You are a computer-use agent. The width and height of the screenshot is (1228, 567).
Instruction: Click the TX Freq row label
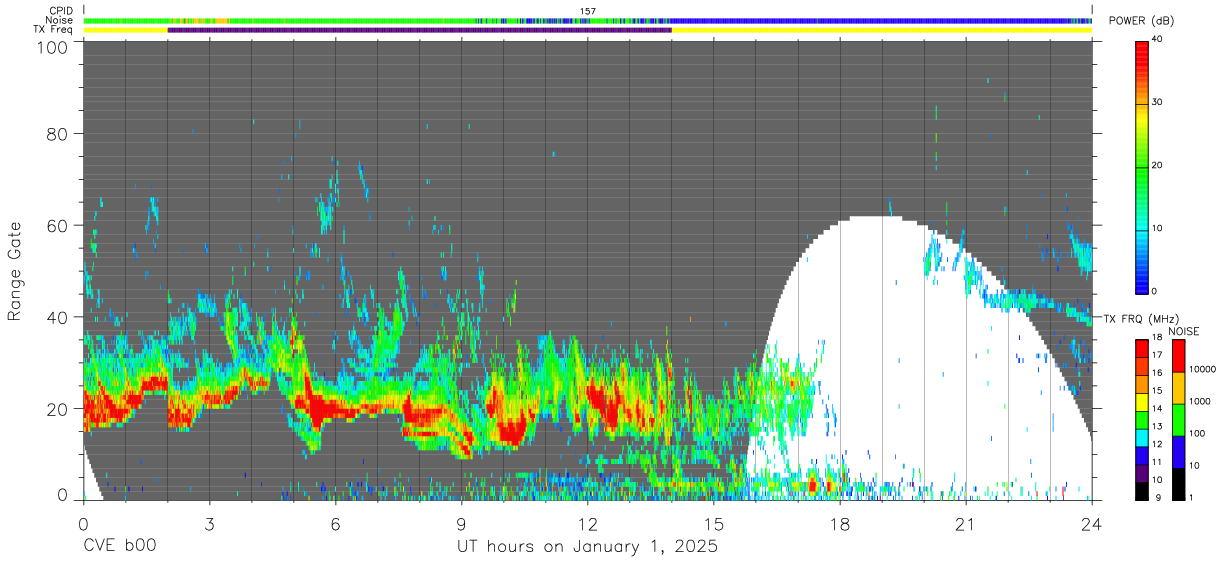click(52, 30)
